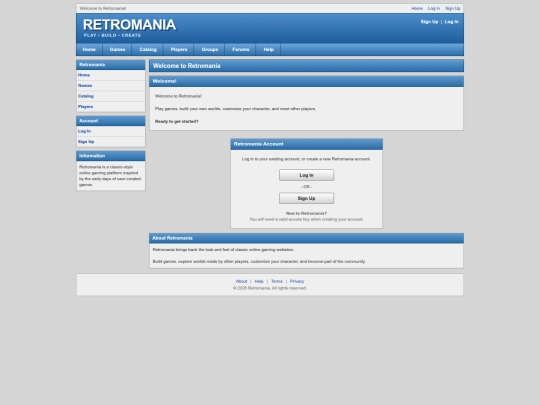
Task: Click Sign Up in the blue header banner
Action: [x=429, y=22]
